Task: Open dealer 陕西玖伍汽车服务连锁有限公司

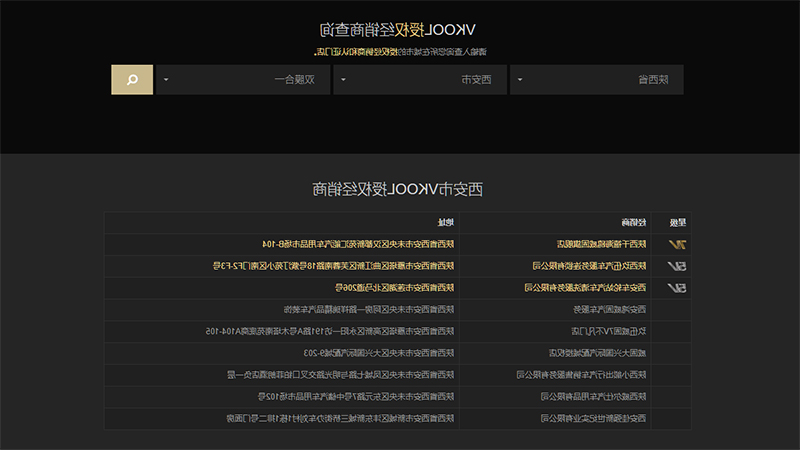Action: coord(589,266)
